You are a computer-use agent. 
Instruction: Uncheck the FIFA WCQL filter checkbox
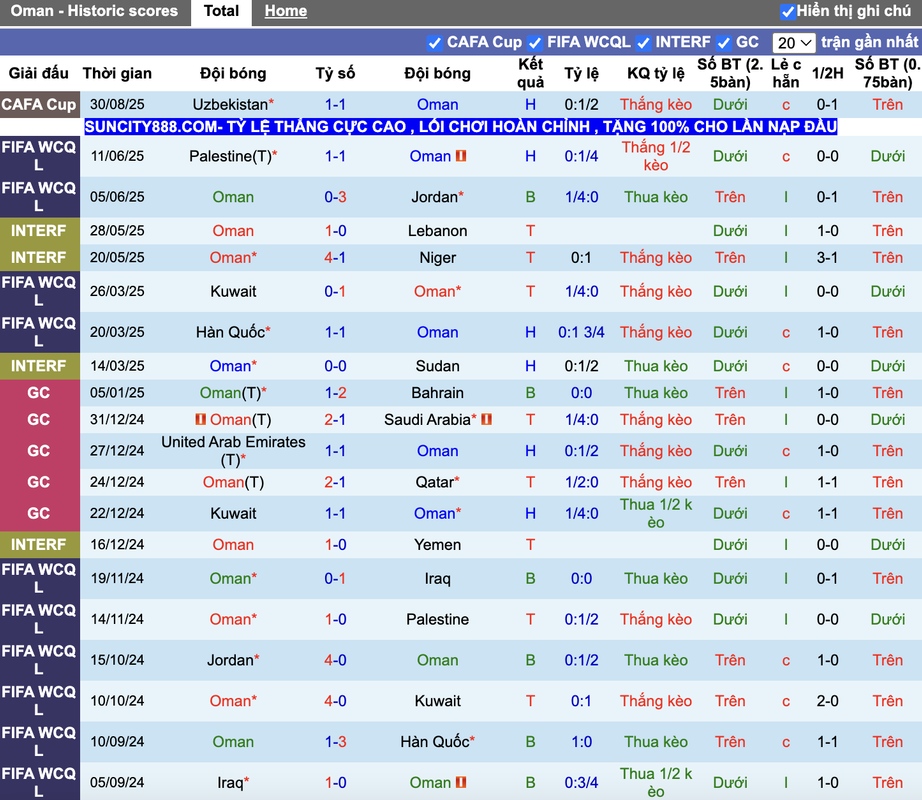tap(535, 43)
